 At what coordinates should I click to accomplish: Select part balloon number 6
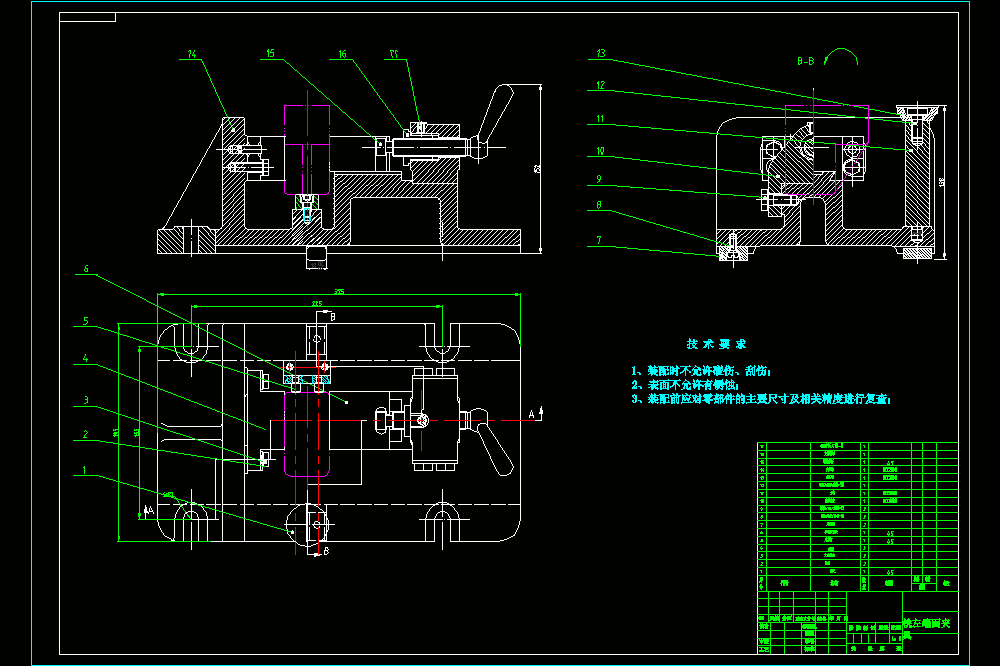pyautogui.click(x=86, y=269)
